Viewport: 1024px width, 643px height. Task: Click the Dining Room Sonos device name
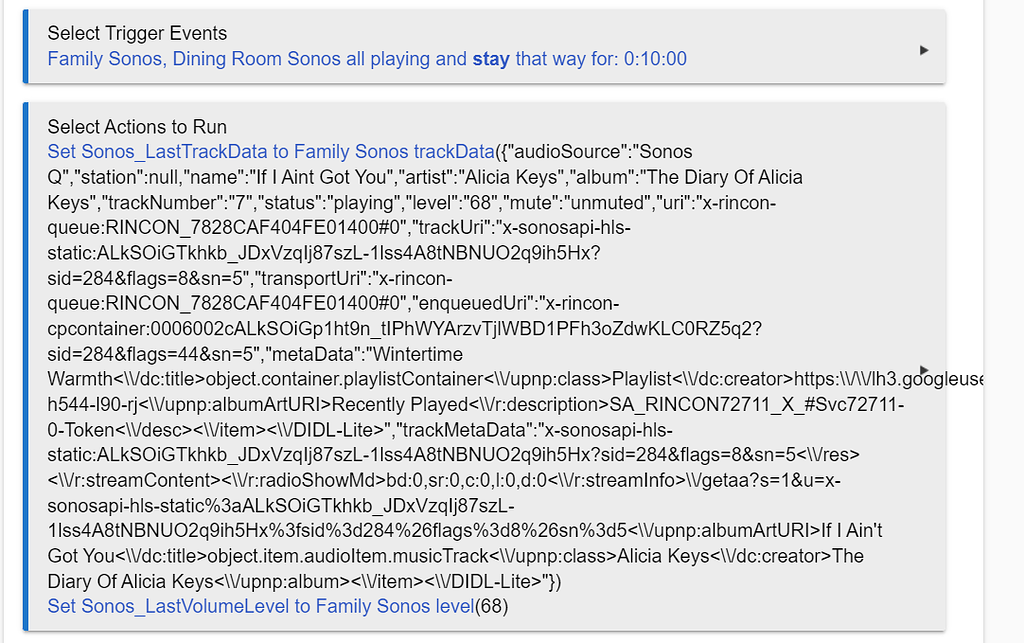click(256, 58)
